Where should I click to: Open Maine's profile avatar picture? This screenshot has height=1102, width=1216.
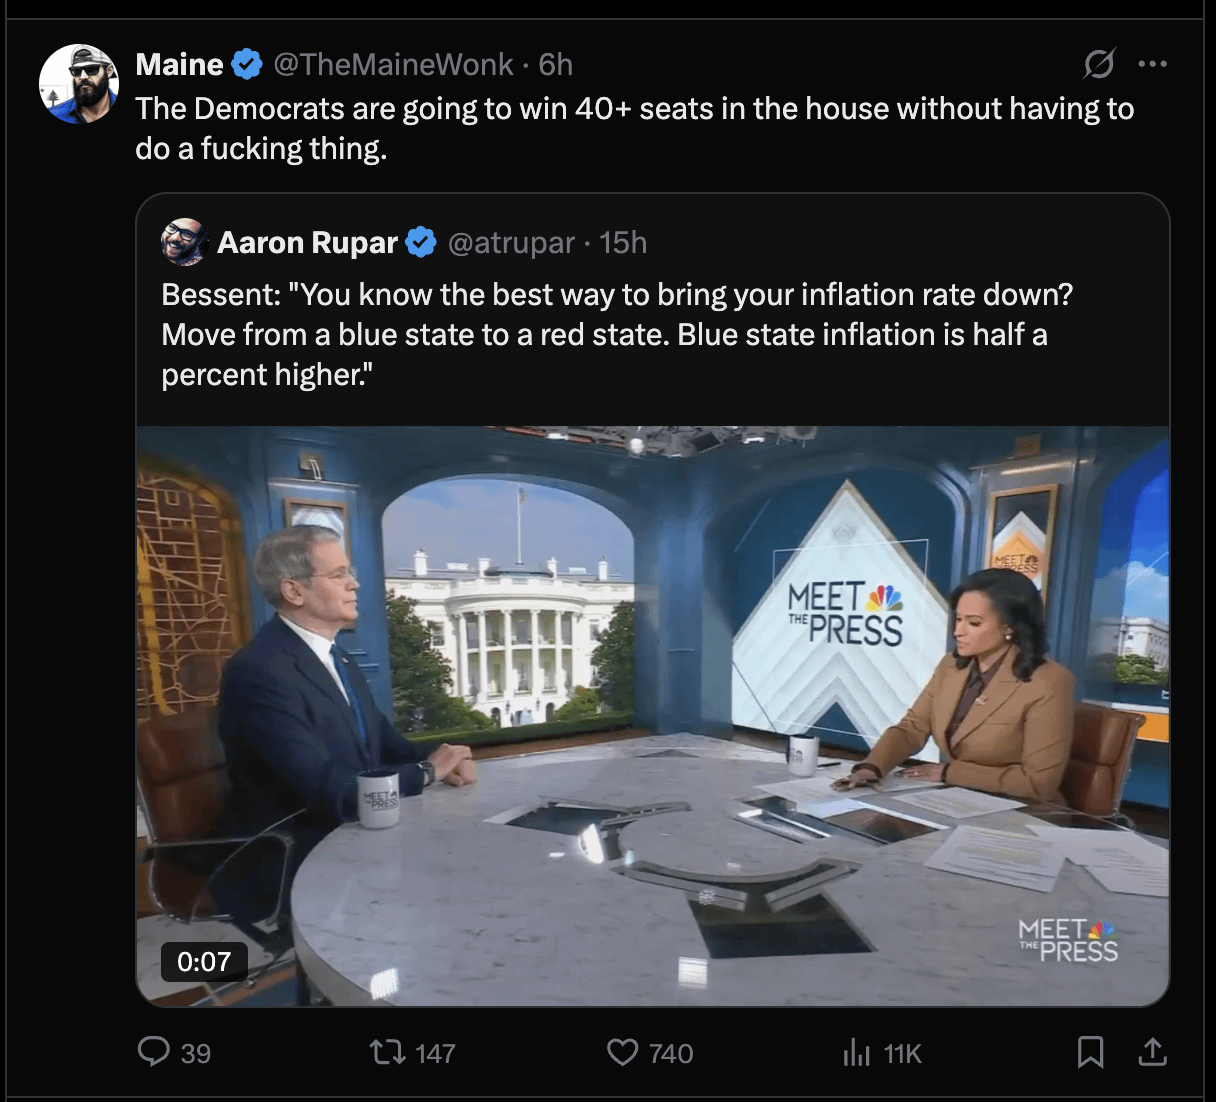coord(79,84)
